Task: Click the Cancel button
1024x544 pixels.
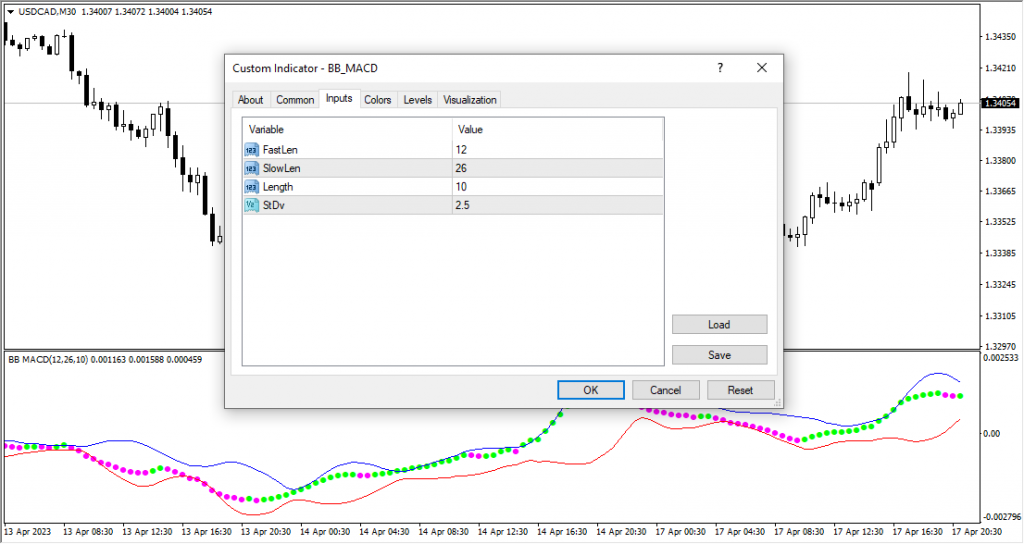Action: click(x=665, y=390)
